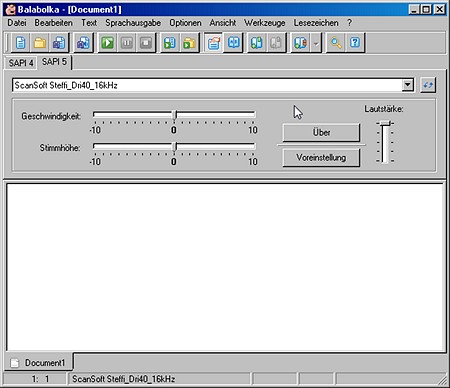Viewport: 450px width, 388px height.
Task: Click the save audio file toolbar icon
Action: click(x=83, y=43)
